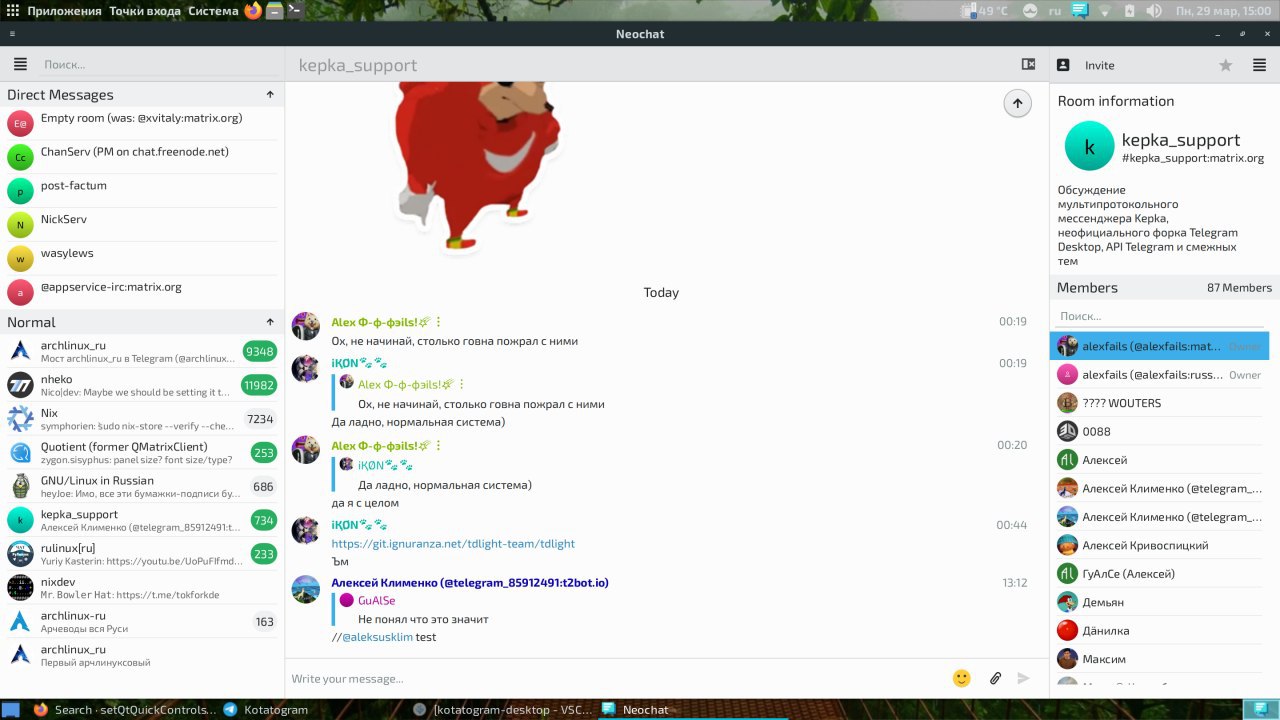Open the nixdev room
The image size is (1280, 720).
[142, 588]
